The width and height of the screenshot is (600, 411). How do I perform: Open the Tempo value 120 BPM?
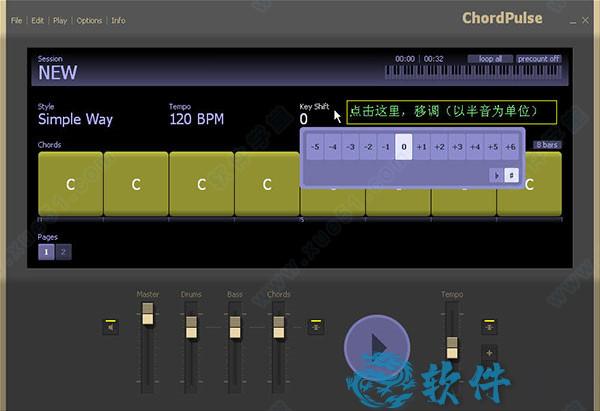pyautogui.click(x=196, y=119)
